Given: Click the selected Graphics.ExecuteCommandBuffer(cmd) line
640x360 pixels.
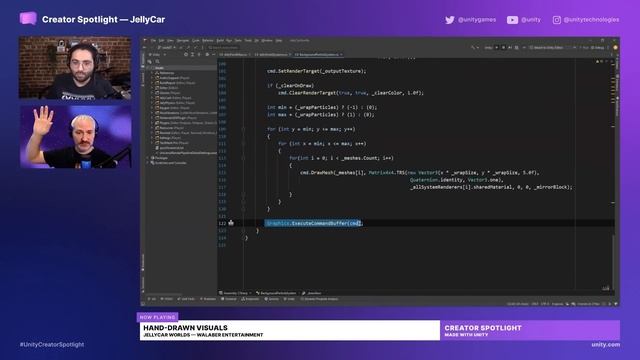Looking at the screenshot, I should [313, 223].
